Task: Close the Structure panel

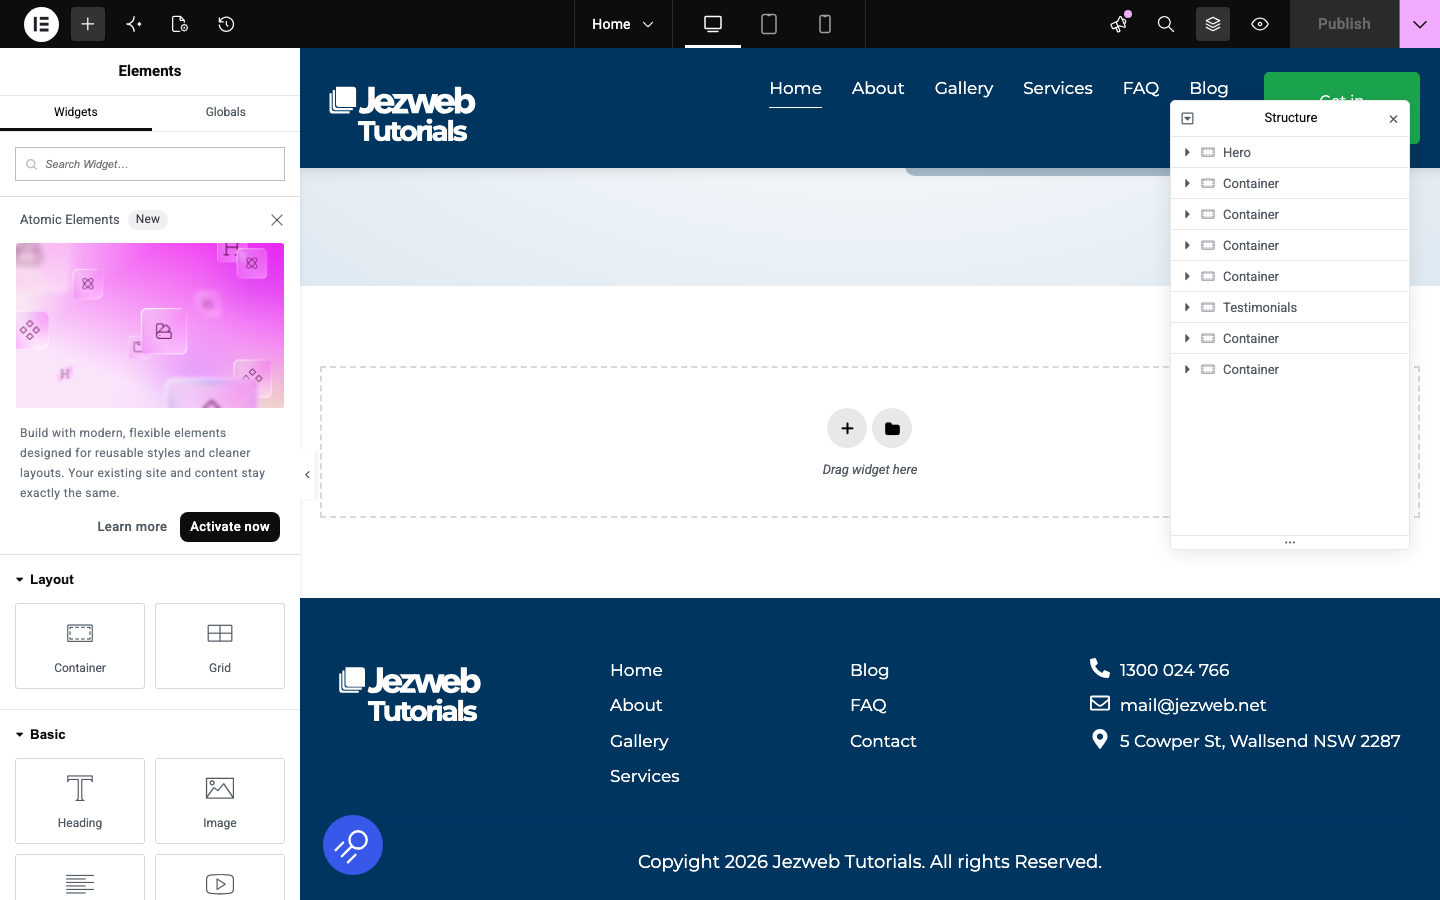Action: coord(1393,119)
